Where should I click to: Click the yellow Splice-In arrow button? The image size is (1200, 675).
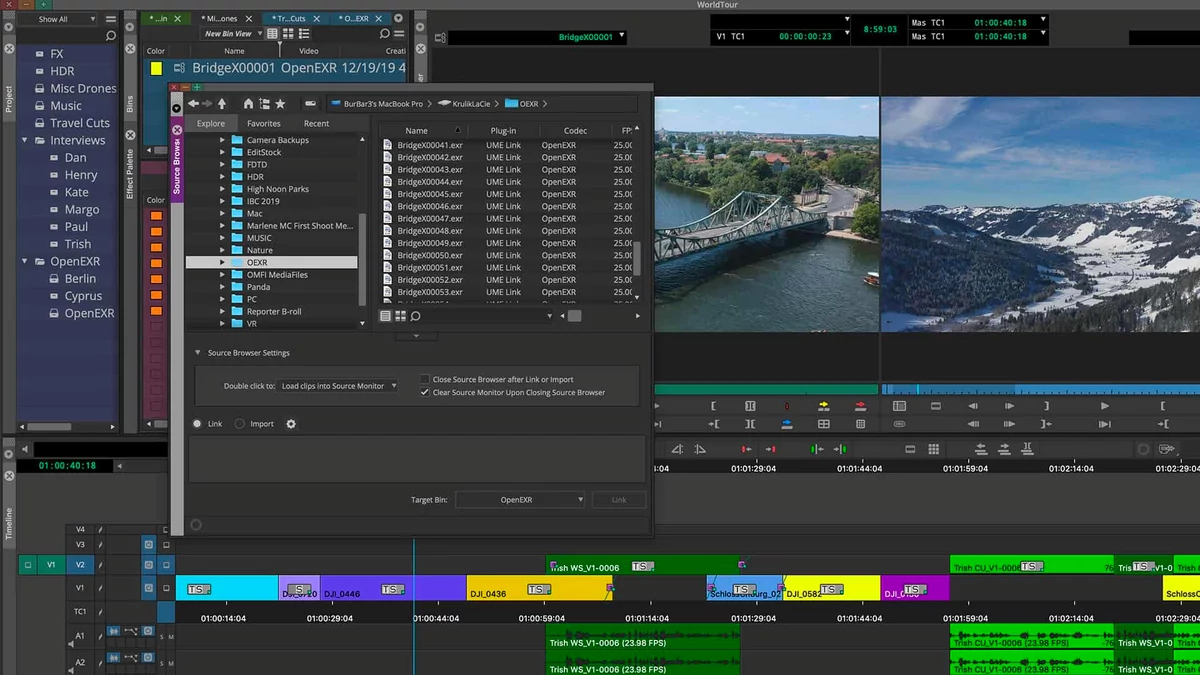pos(823,406)
